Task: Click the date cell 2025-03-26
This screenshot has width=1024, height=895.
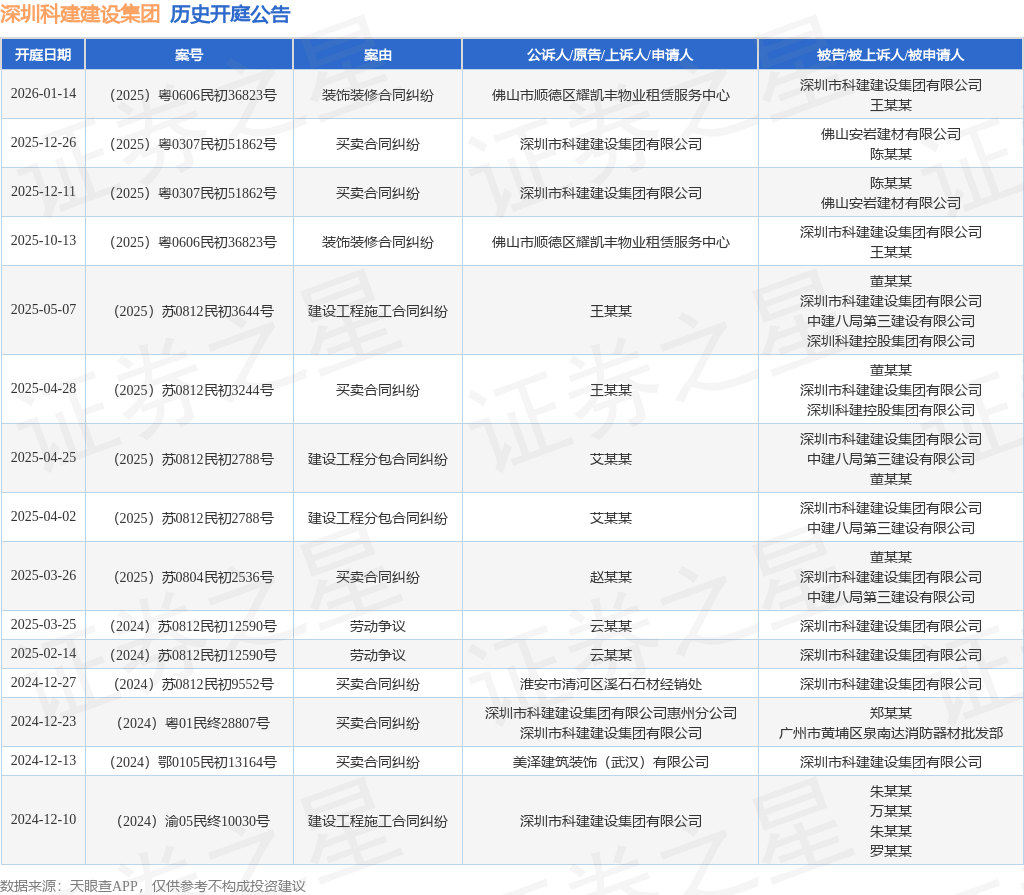Action: (x=43, y=576)
